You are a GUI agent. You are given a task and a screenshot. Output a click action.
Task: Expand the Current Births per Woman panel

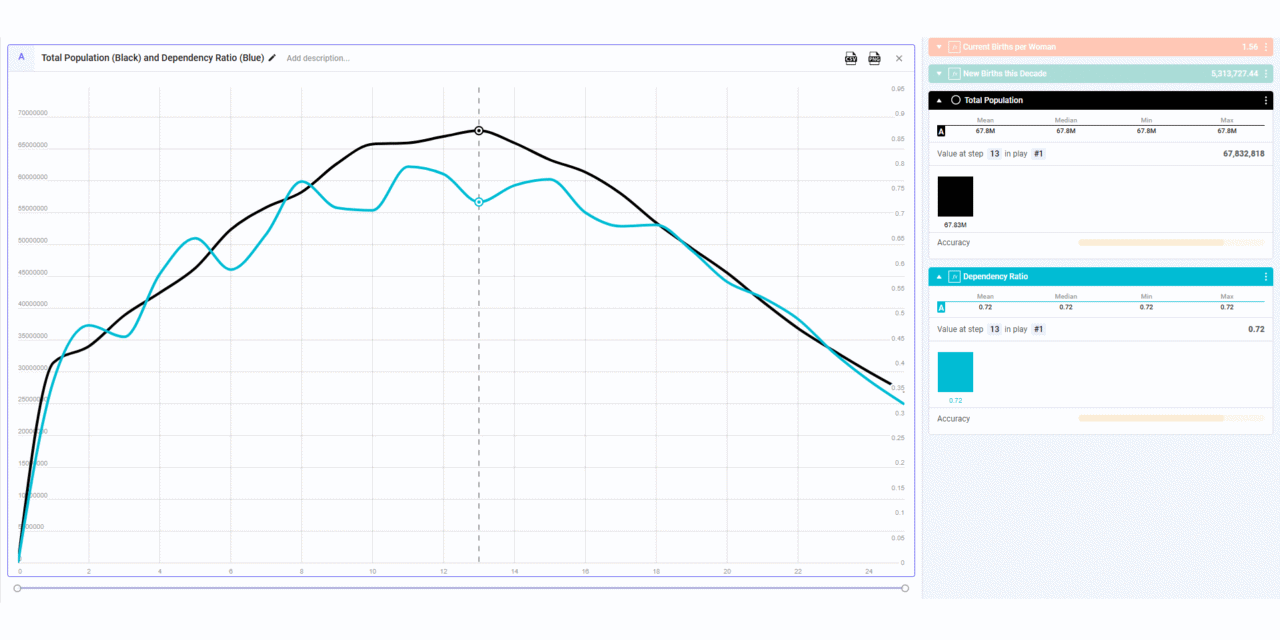[x=939, y=47]
